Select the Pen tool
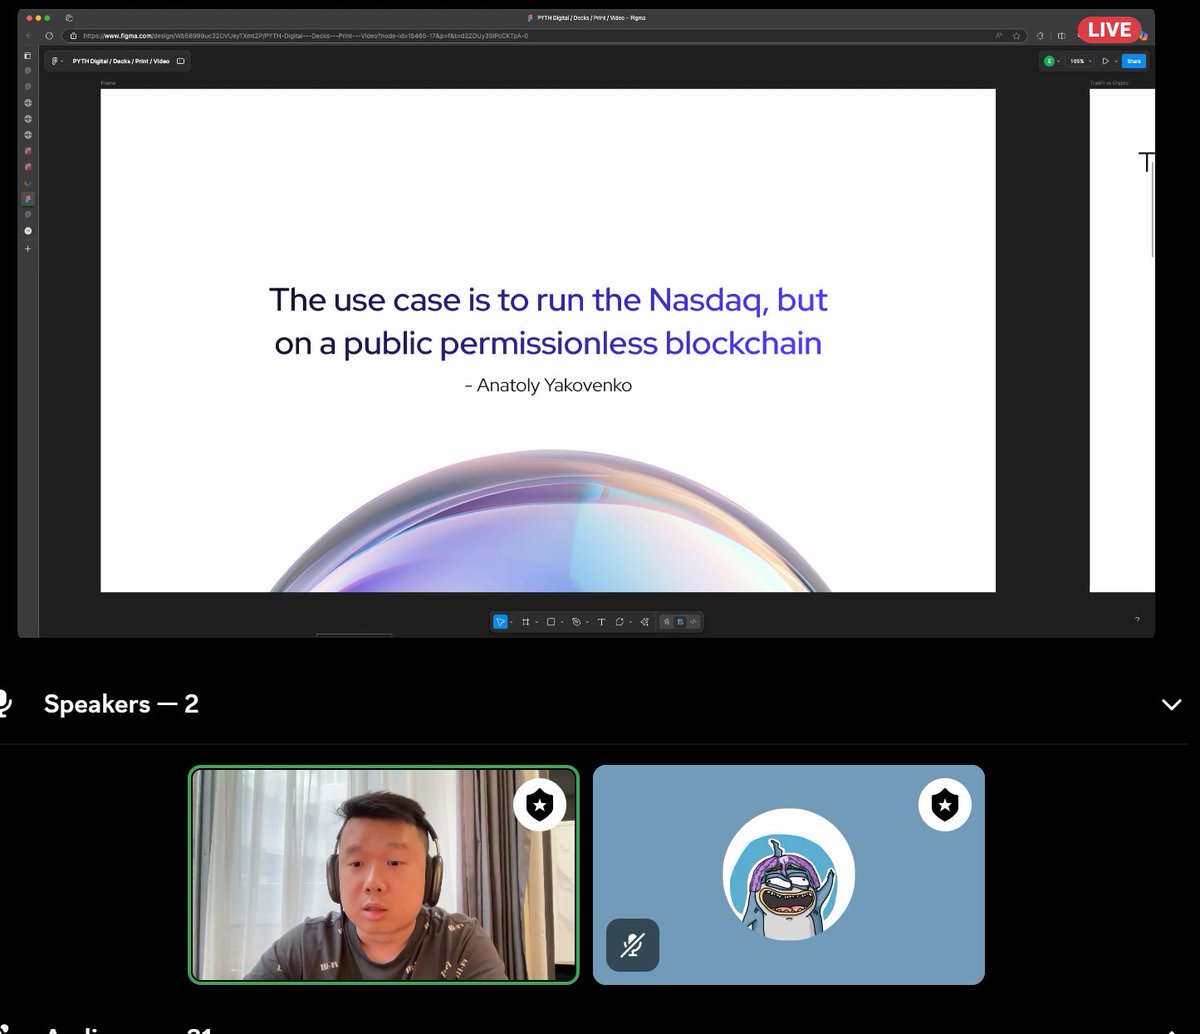Screen dimensions: 1200x1034 click(576, 622)
